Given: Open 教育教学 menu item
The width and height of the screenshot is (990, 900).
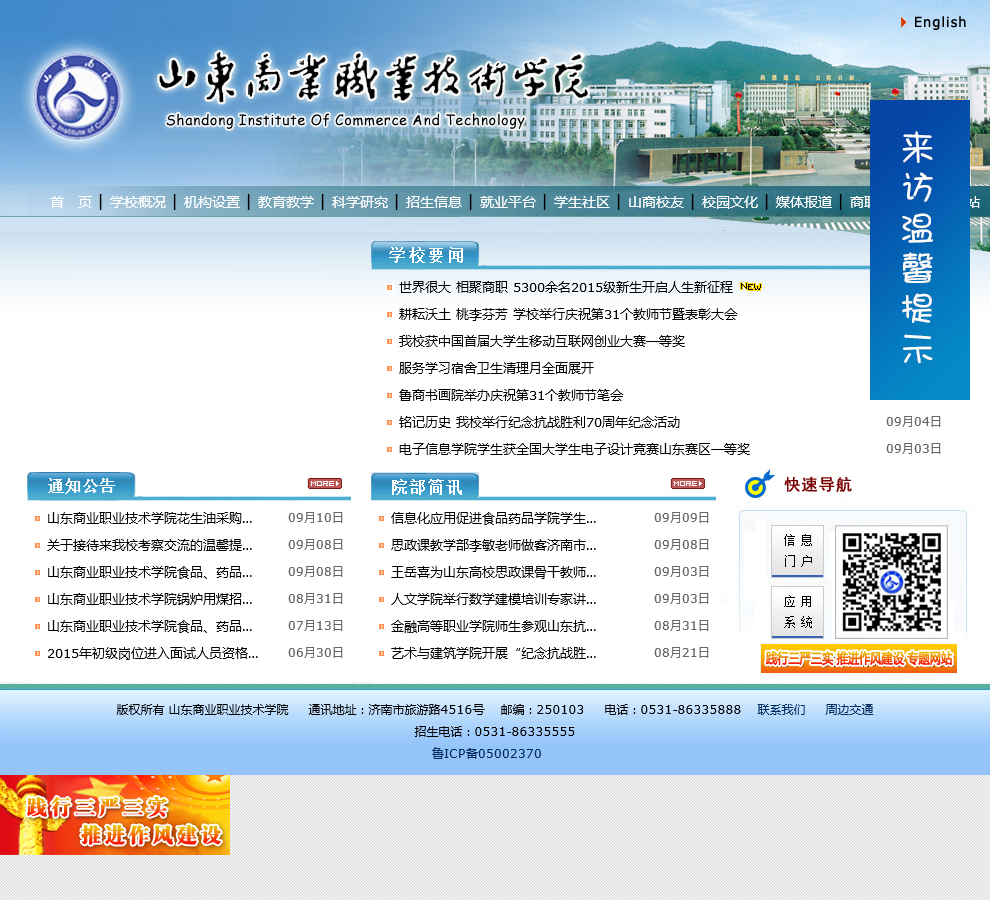Looking at the screenshot, I should [285, 202].
